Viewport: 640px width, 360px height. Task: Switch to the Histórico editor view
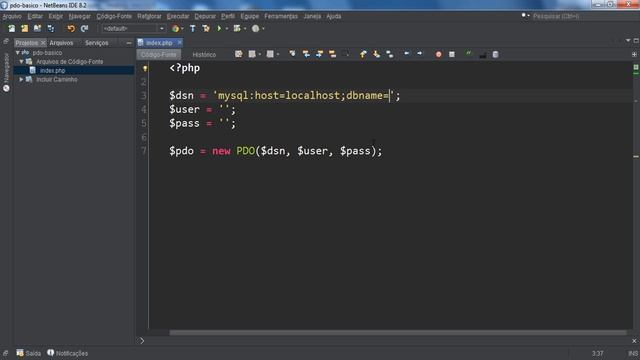pyautogui.click(x=204, y=54)
